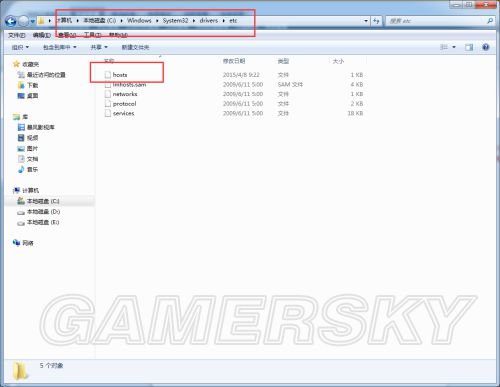Click the 2015/4/8 9:22 date cell
This screenshot has height=387, width=500.
click(x=241, y=75)
